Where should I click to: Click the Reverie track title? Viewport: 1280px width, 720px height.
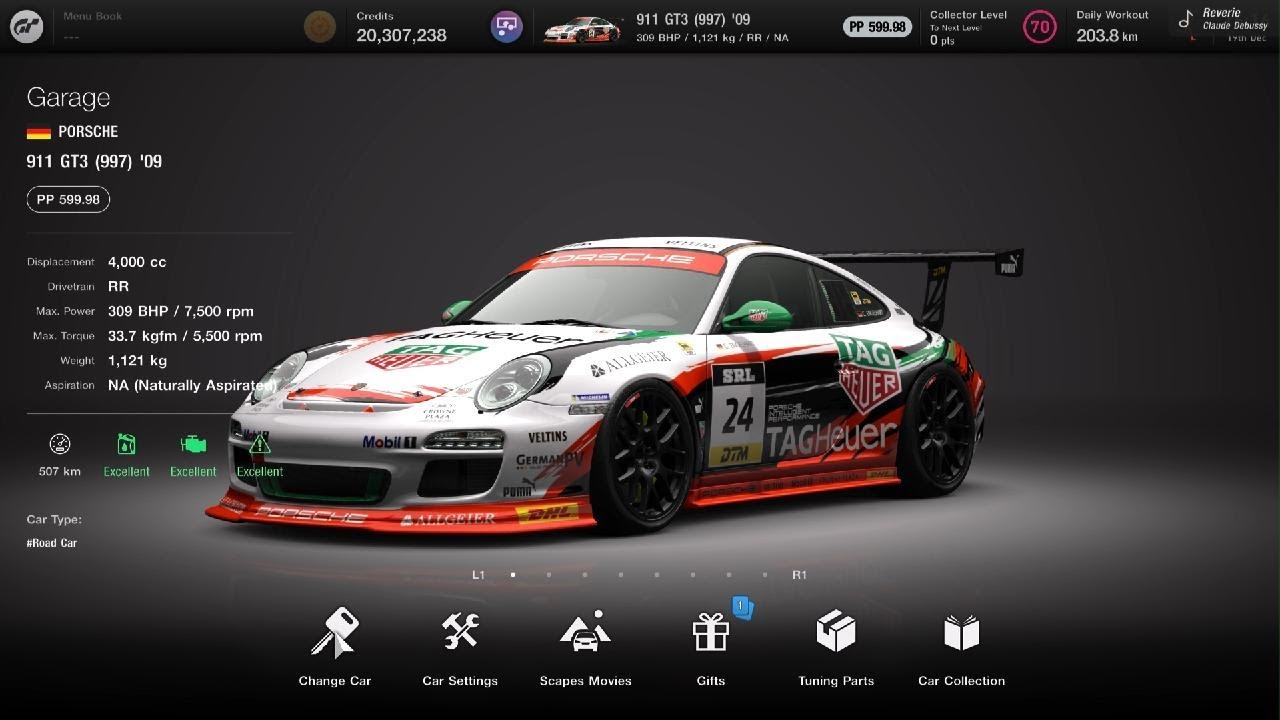1221,13
